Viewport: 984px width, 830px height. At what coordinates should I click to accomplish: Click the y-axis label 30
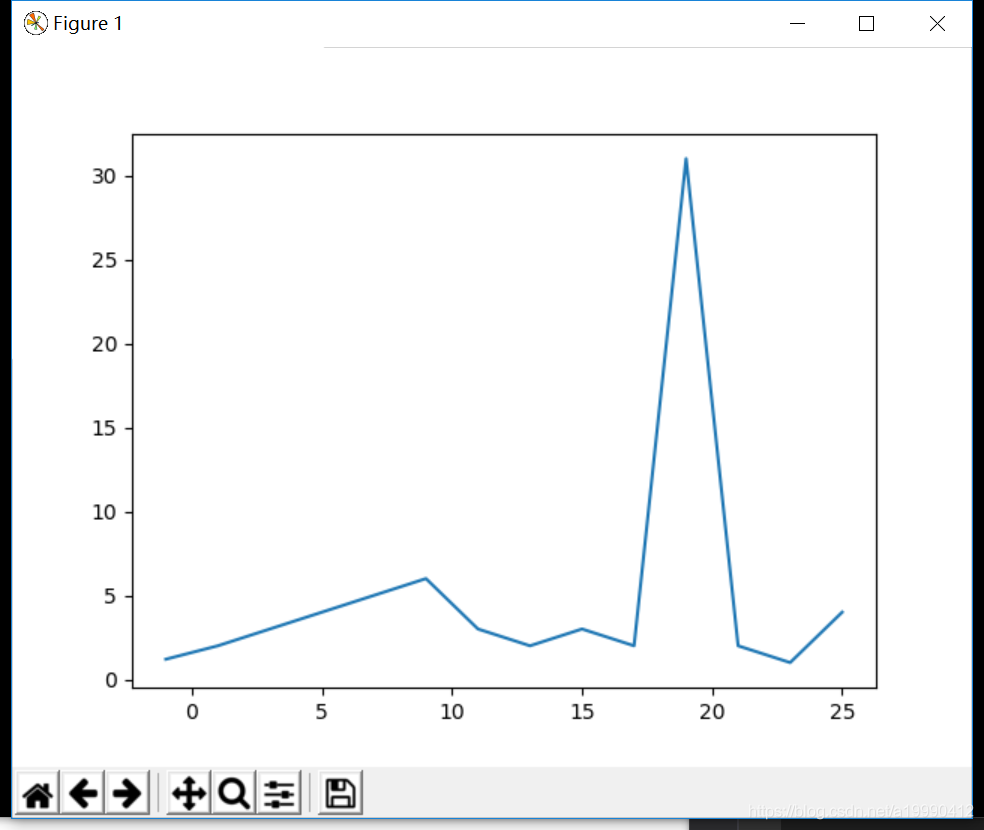104,177
